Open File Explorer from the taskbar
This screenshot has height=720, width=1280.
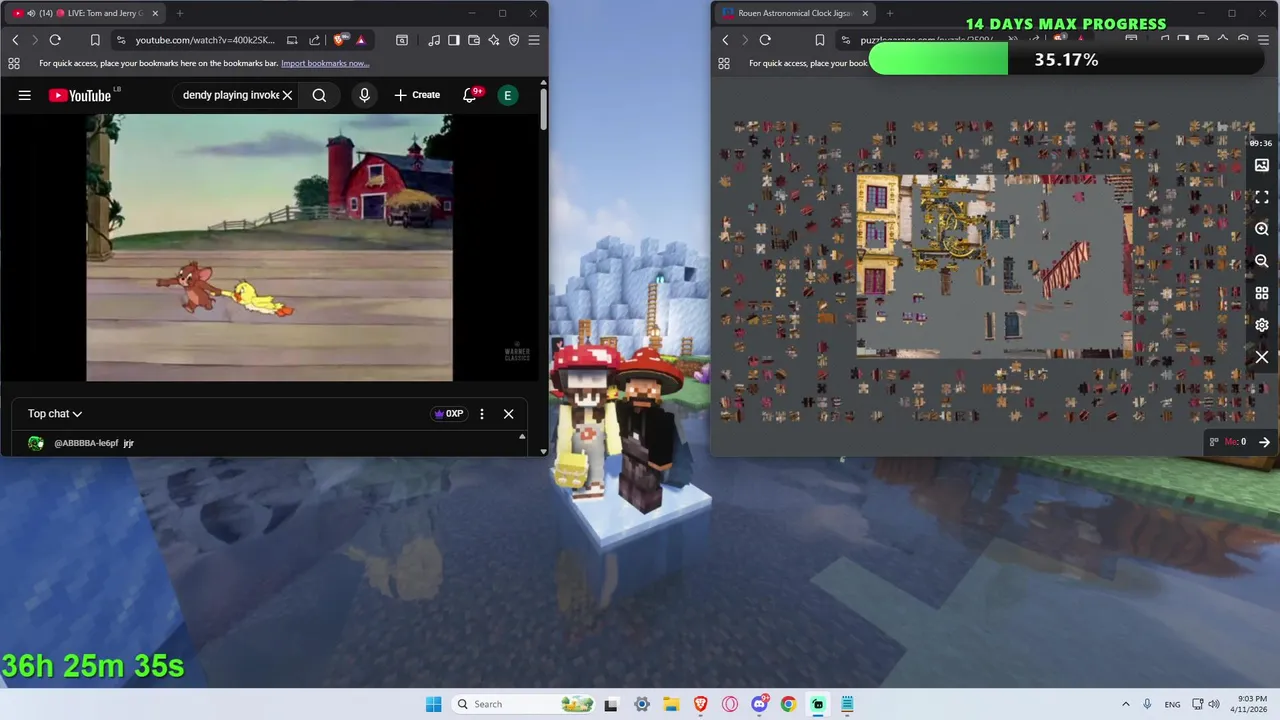[x=671, y=704]
